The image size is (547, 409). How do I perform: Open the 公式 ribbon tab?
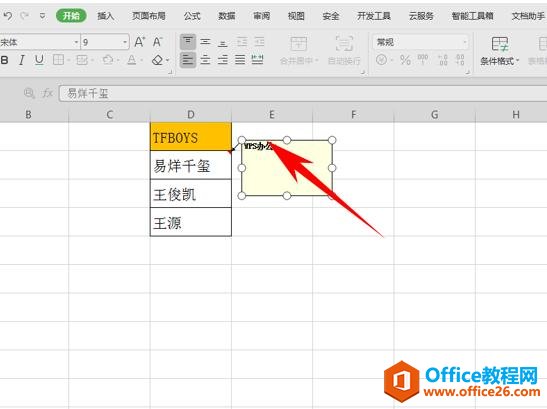[192, 16]
